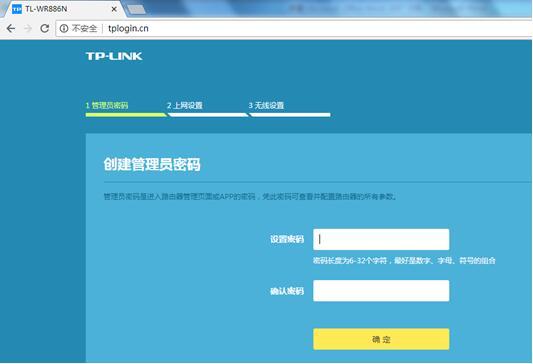Viewport: 533px width, 364px height.
Task: Close the TL-WR886N browser tab
Action: [114, 9]
